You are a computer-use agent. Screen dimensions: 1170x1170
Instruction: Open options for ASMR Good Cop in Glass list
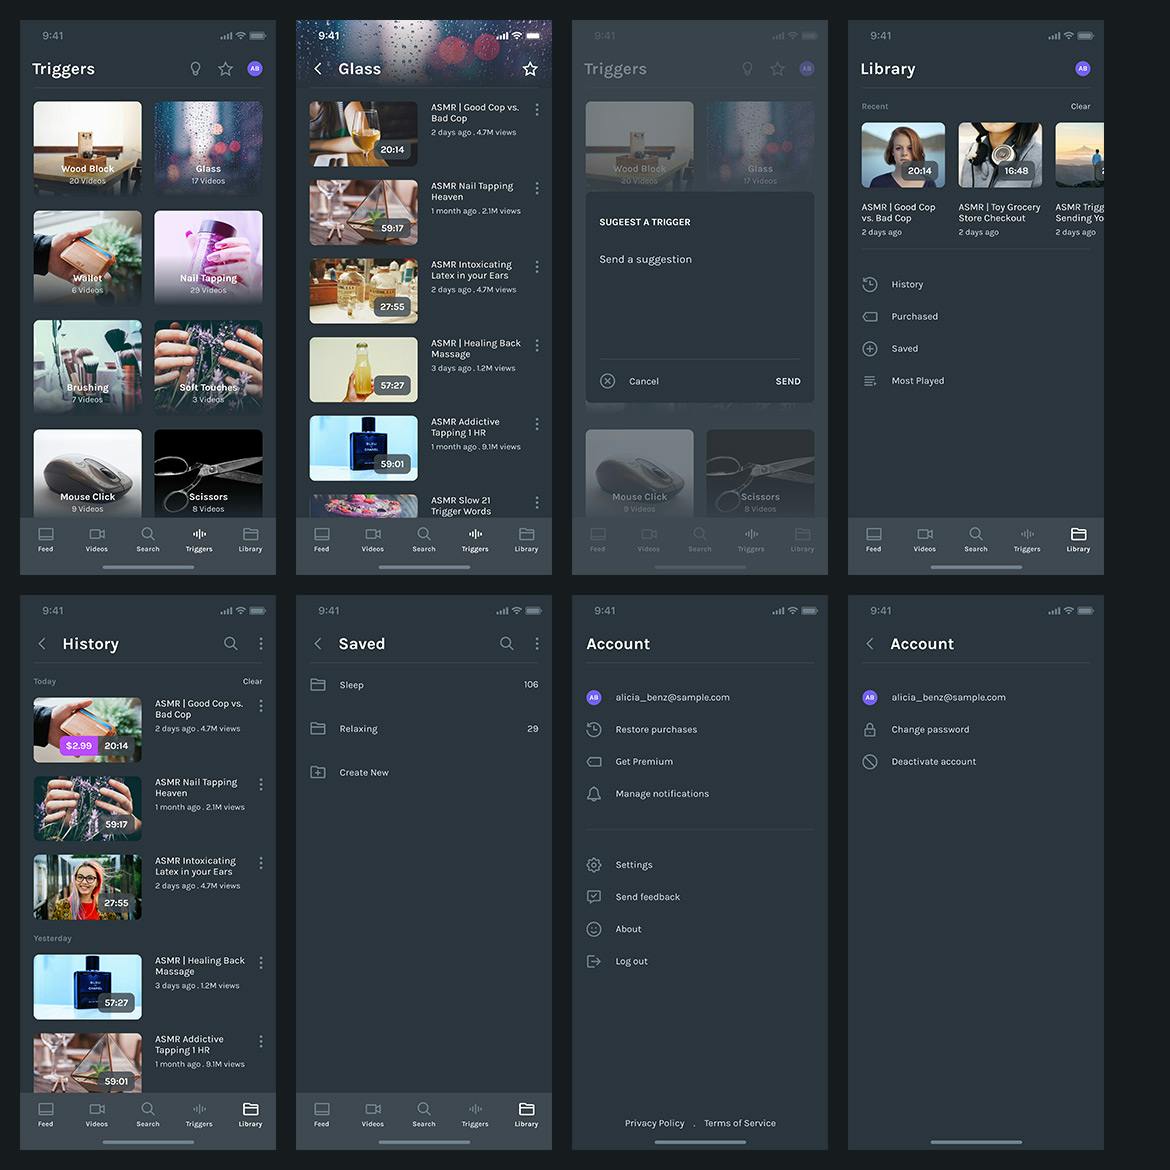tap(536, 109)
